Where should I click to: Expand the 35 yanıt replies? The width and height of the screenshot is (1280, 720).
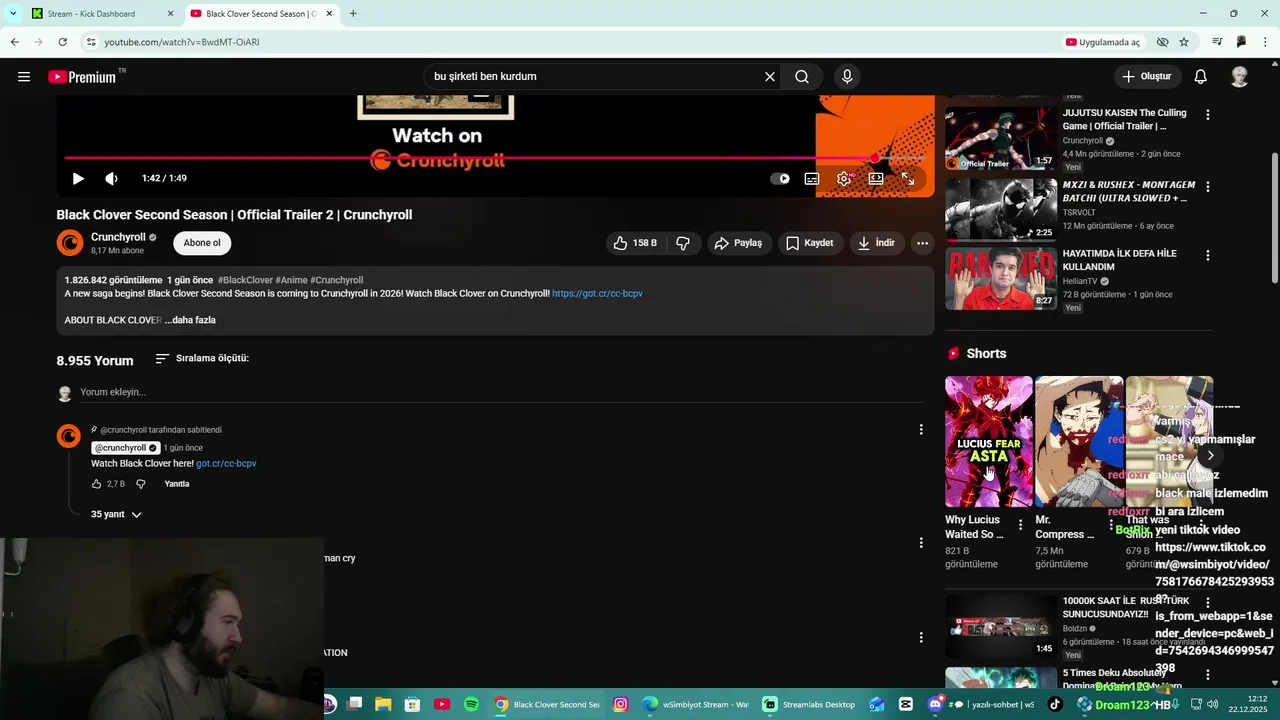point(116,514)
